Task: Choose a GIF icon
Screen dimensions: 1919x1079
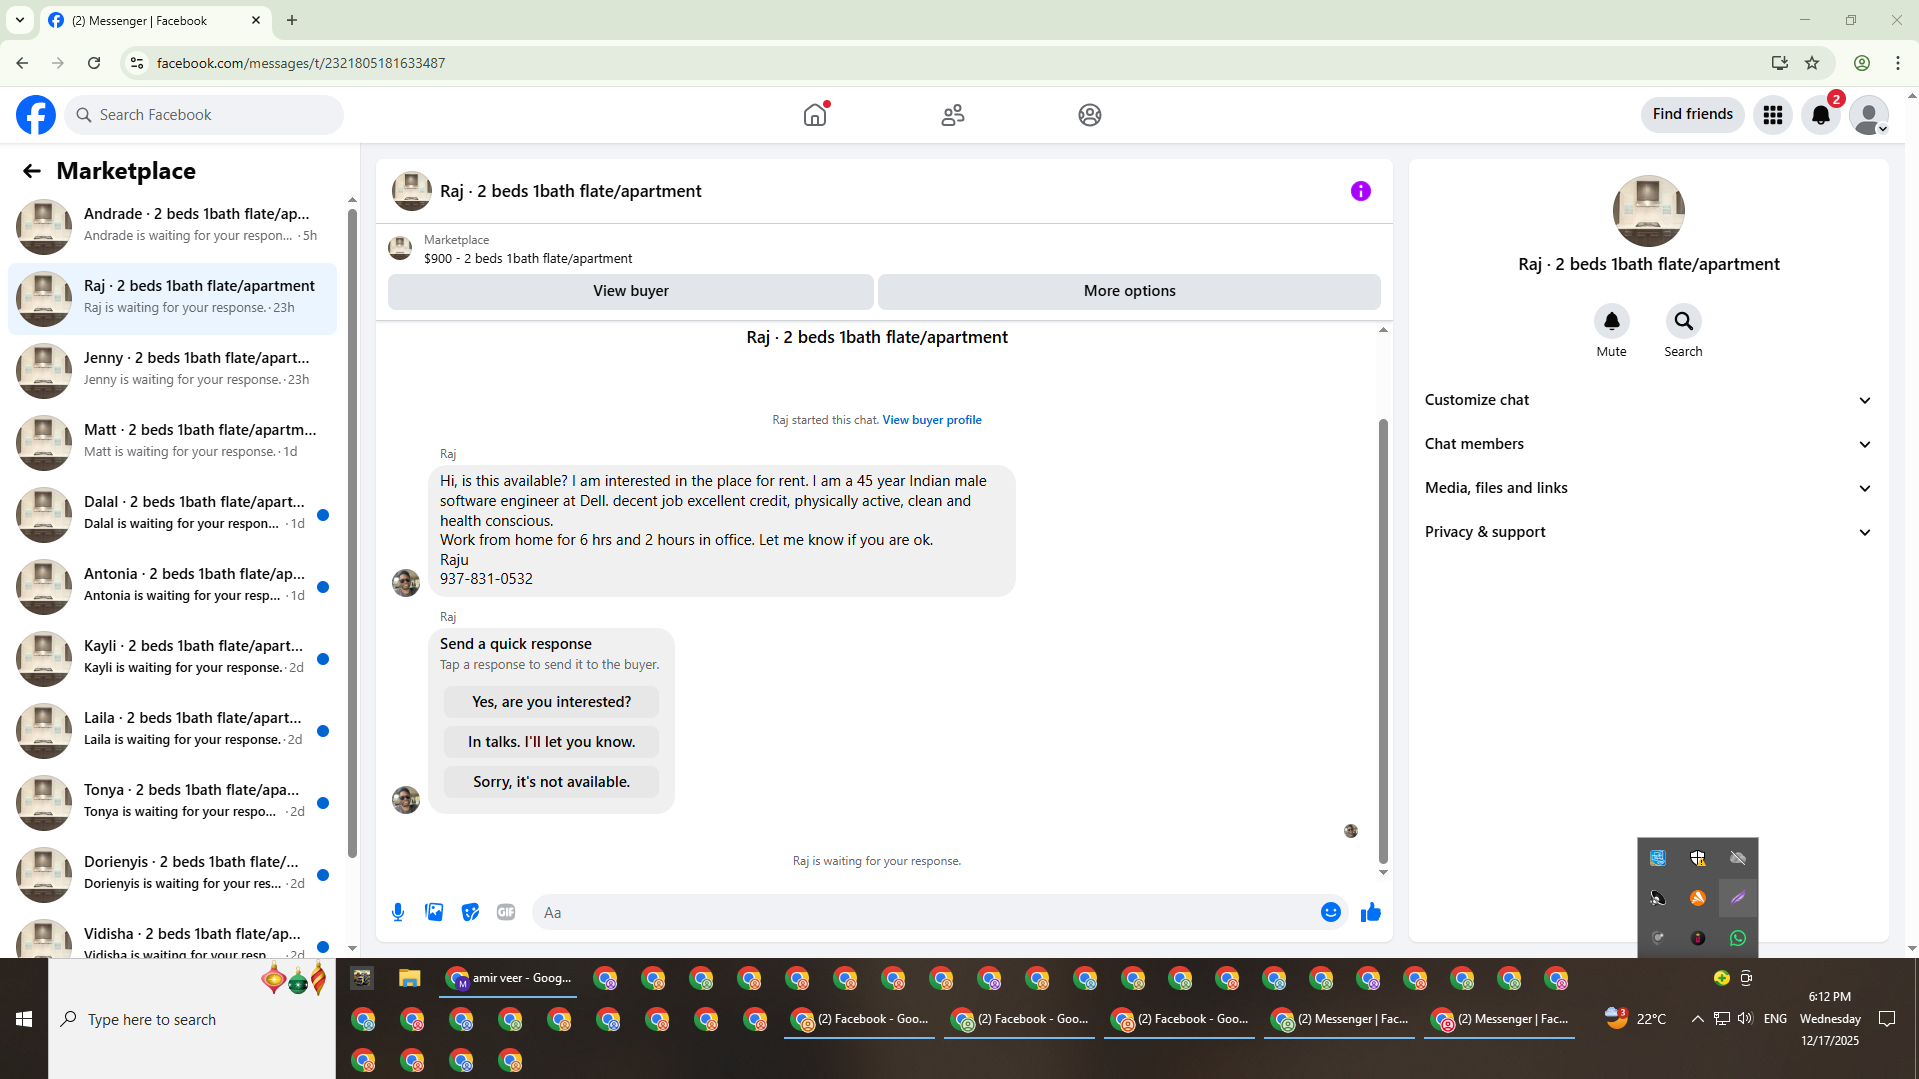Action: pos(506,912)
